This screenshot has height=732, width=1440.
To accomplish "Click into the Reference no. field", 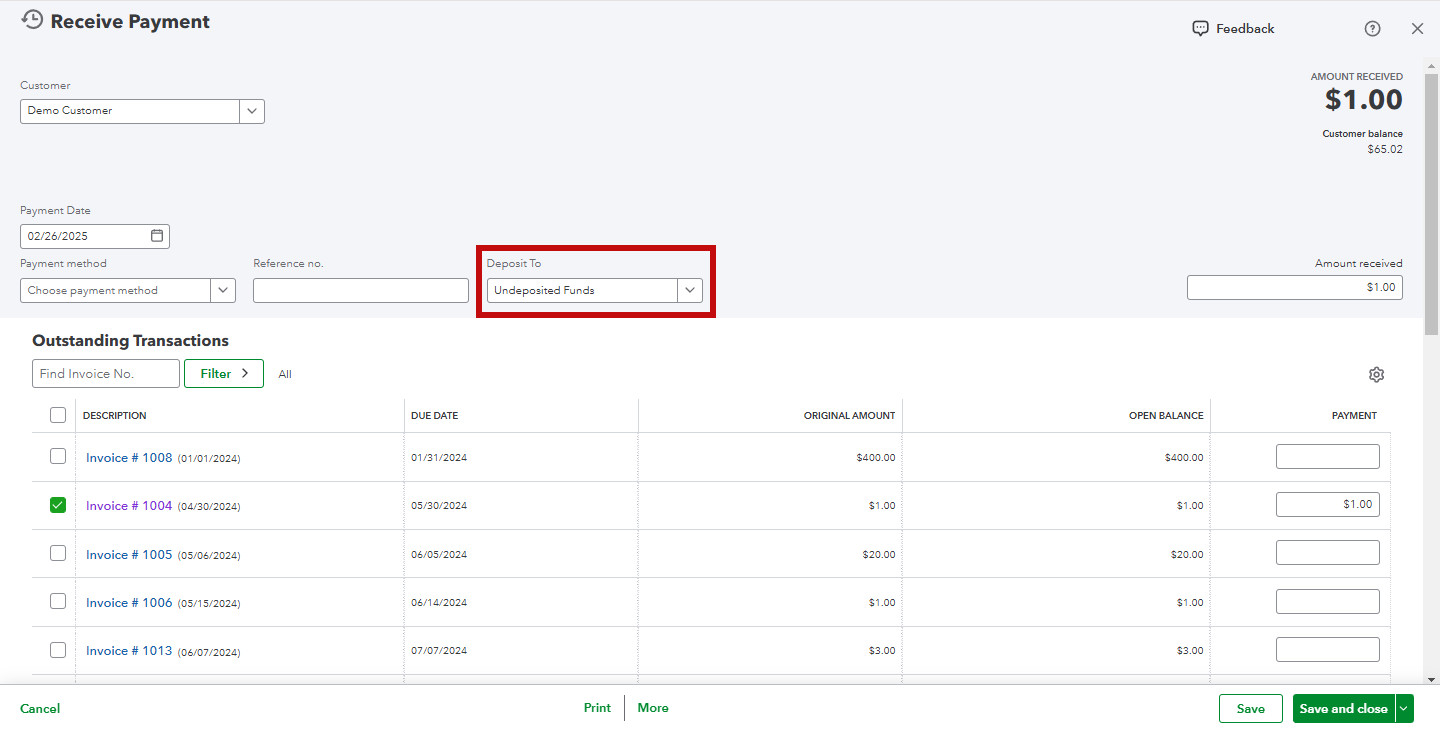I will (x=361, y=290).
